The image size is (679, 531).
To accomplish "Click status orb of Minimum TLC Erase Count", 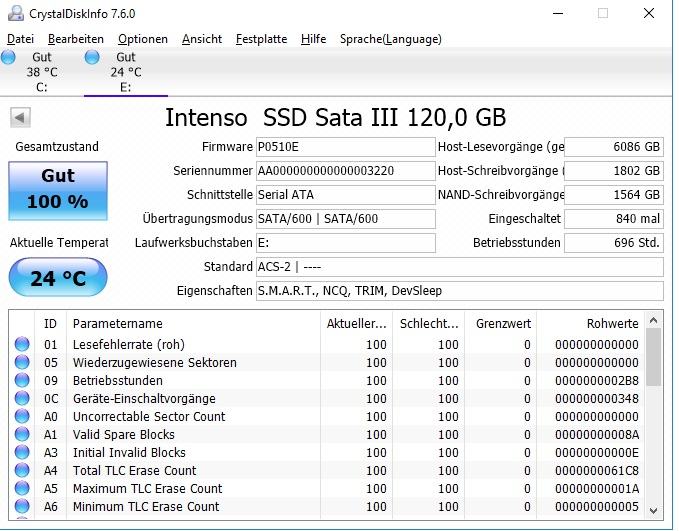I will pos(22,506).
